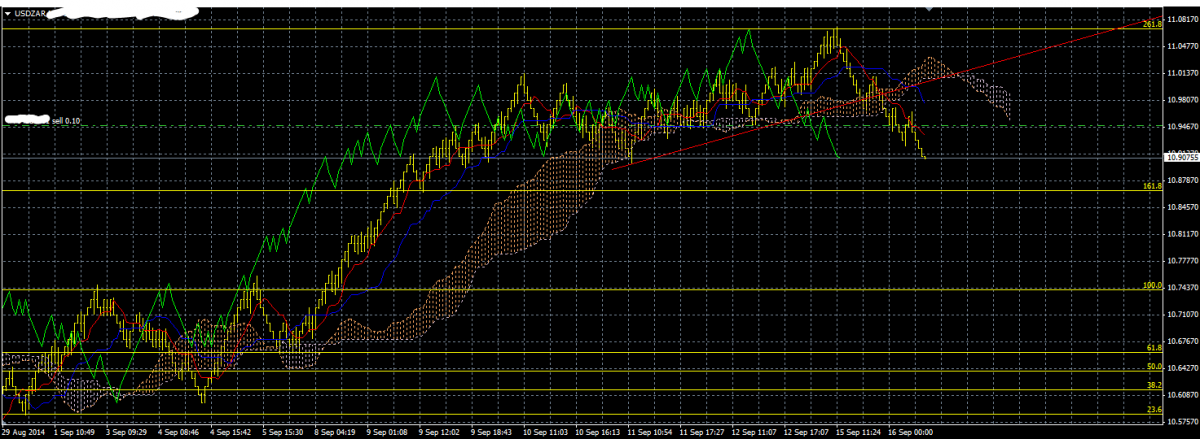
Task: Click the USDZAR symbol label
Action: [x=32, y=12]
